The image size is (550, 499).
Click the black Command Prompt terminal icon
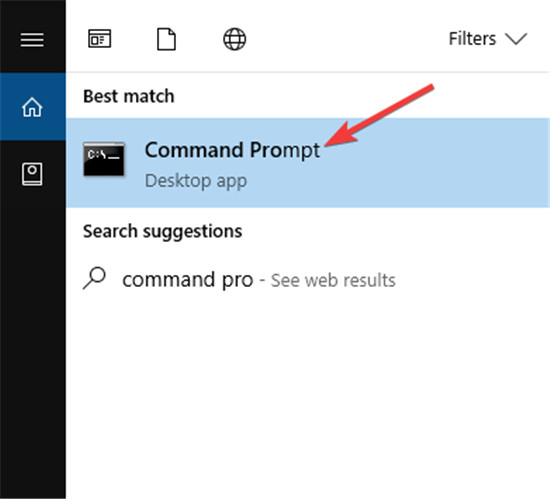104,159
